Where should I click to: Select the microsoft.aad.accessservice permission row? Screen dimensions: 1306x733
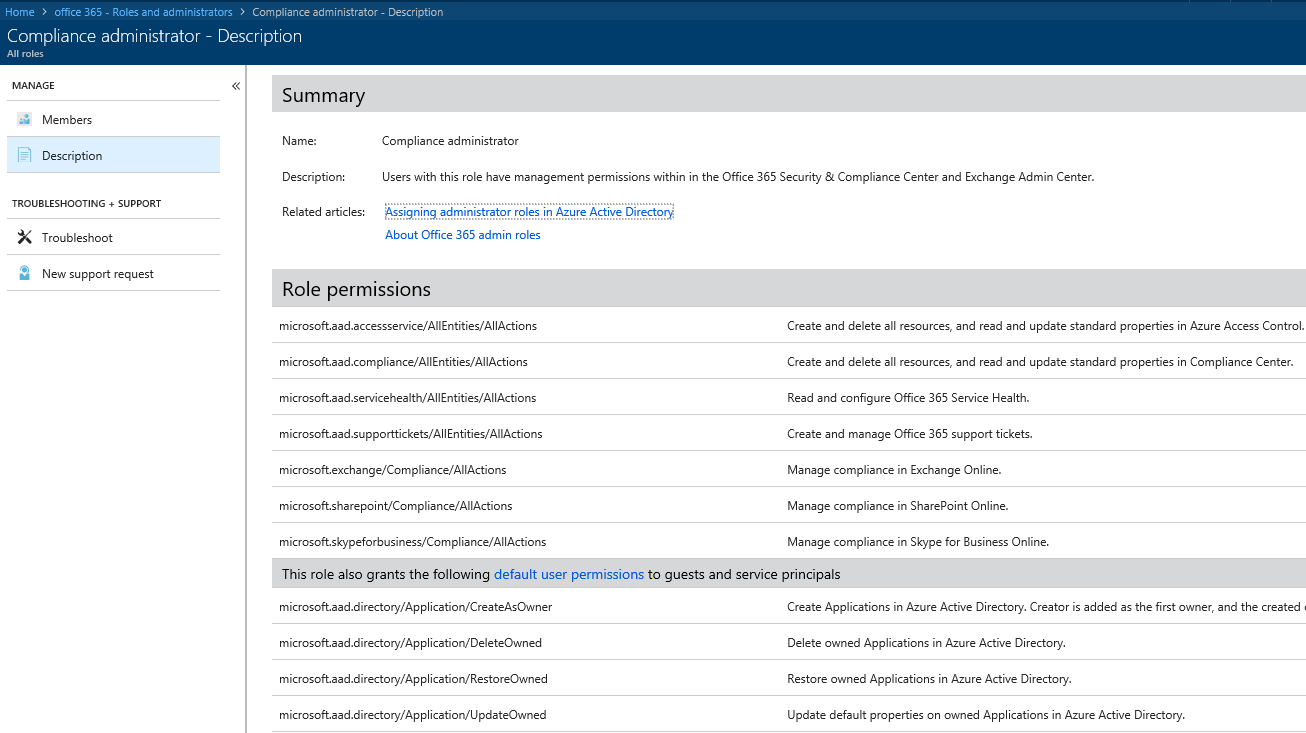[x=408, y=326]
